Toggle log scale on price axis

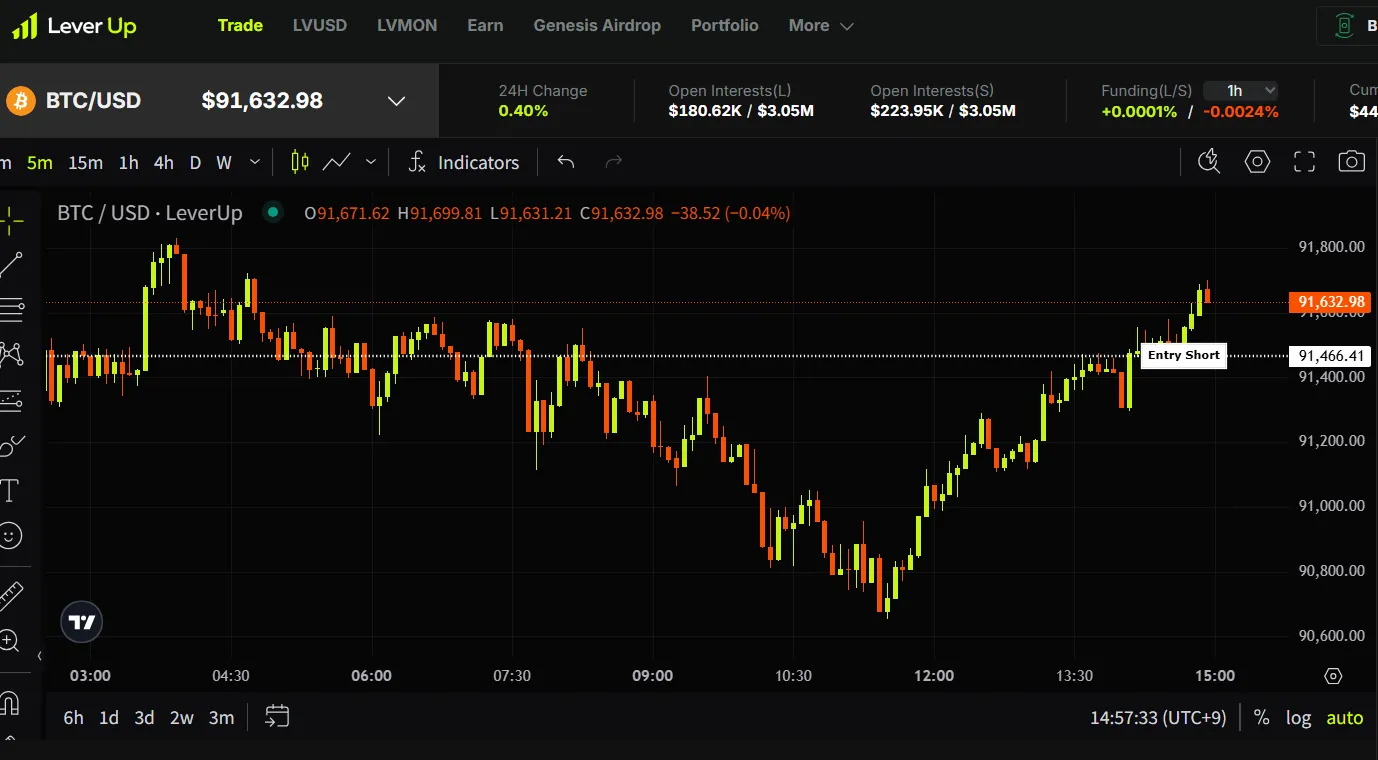(1298, 717)
